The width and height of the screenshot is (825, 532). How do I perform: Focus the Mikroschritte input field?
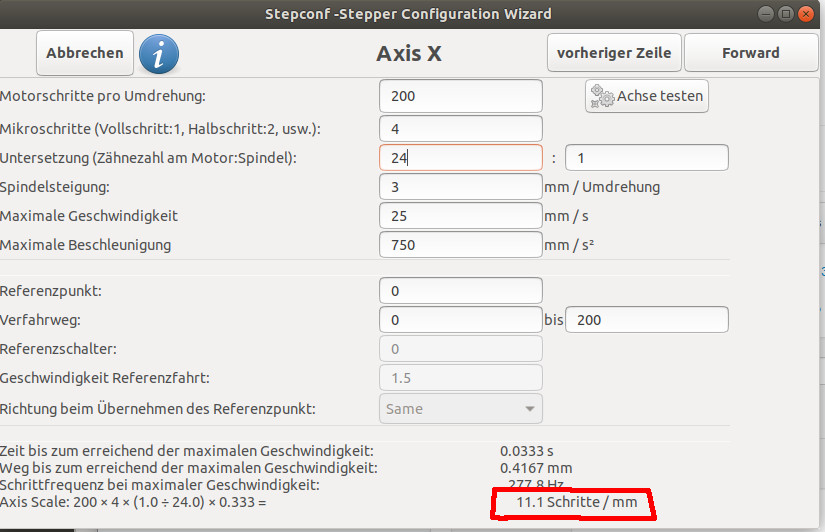pyautogui.click(x=460, y=129)
